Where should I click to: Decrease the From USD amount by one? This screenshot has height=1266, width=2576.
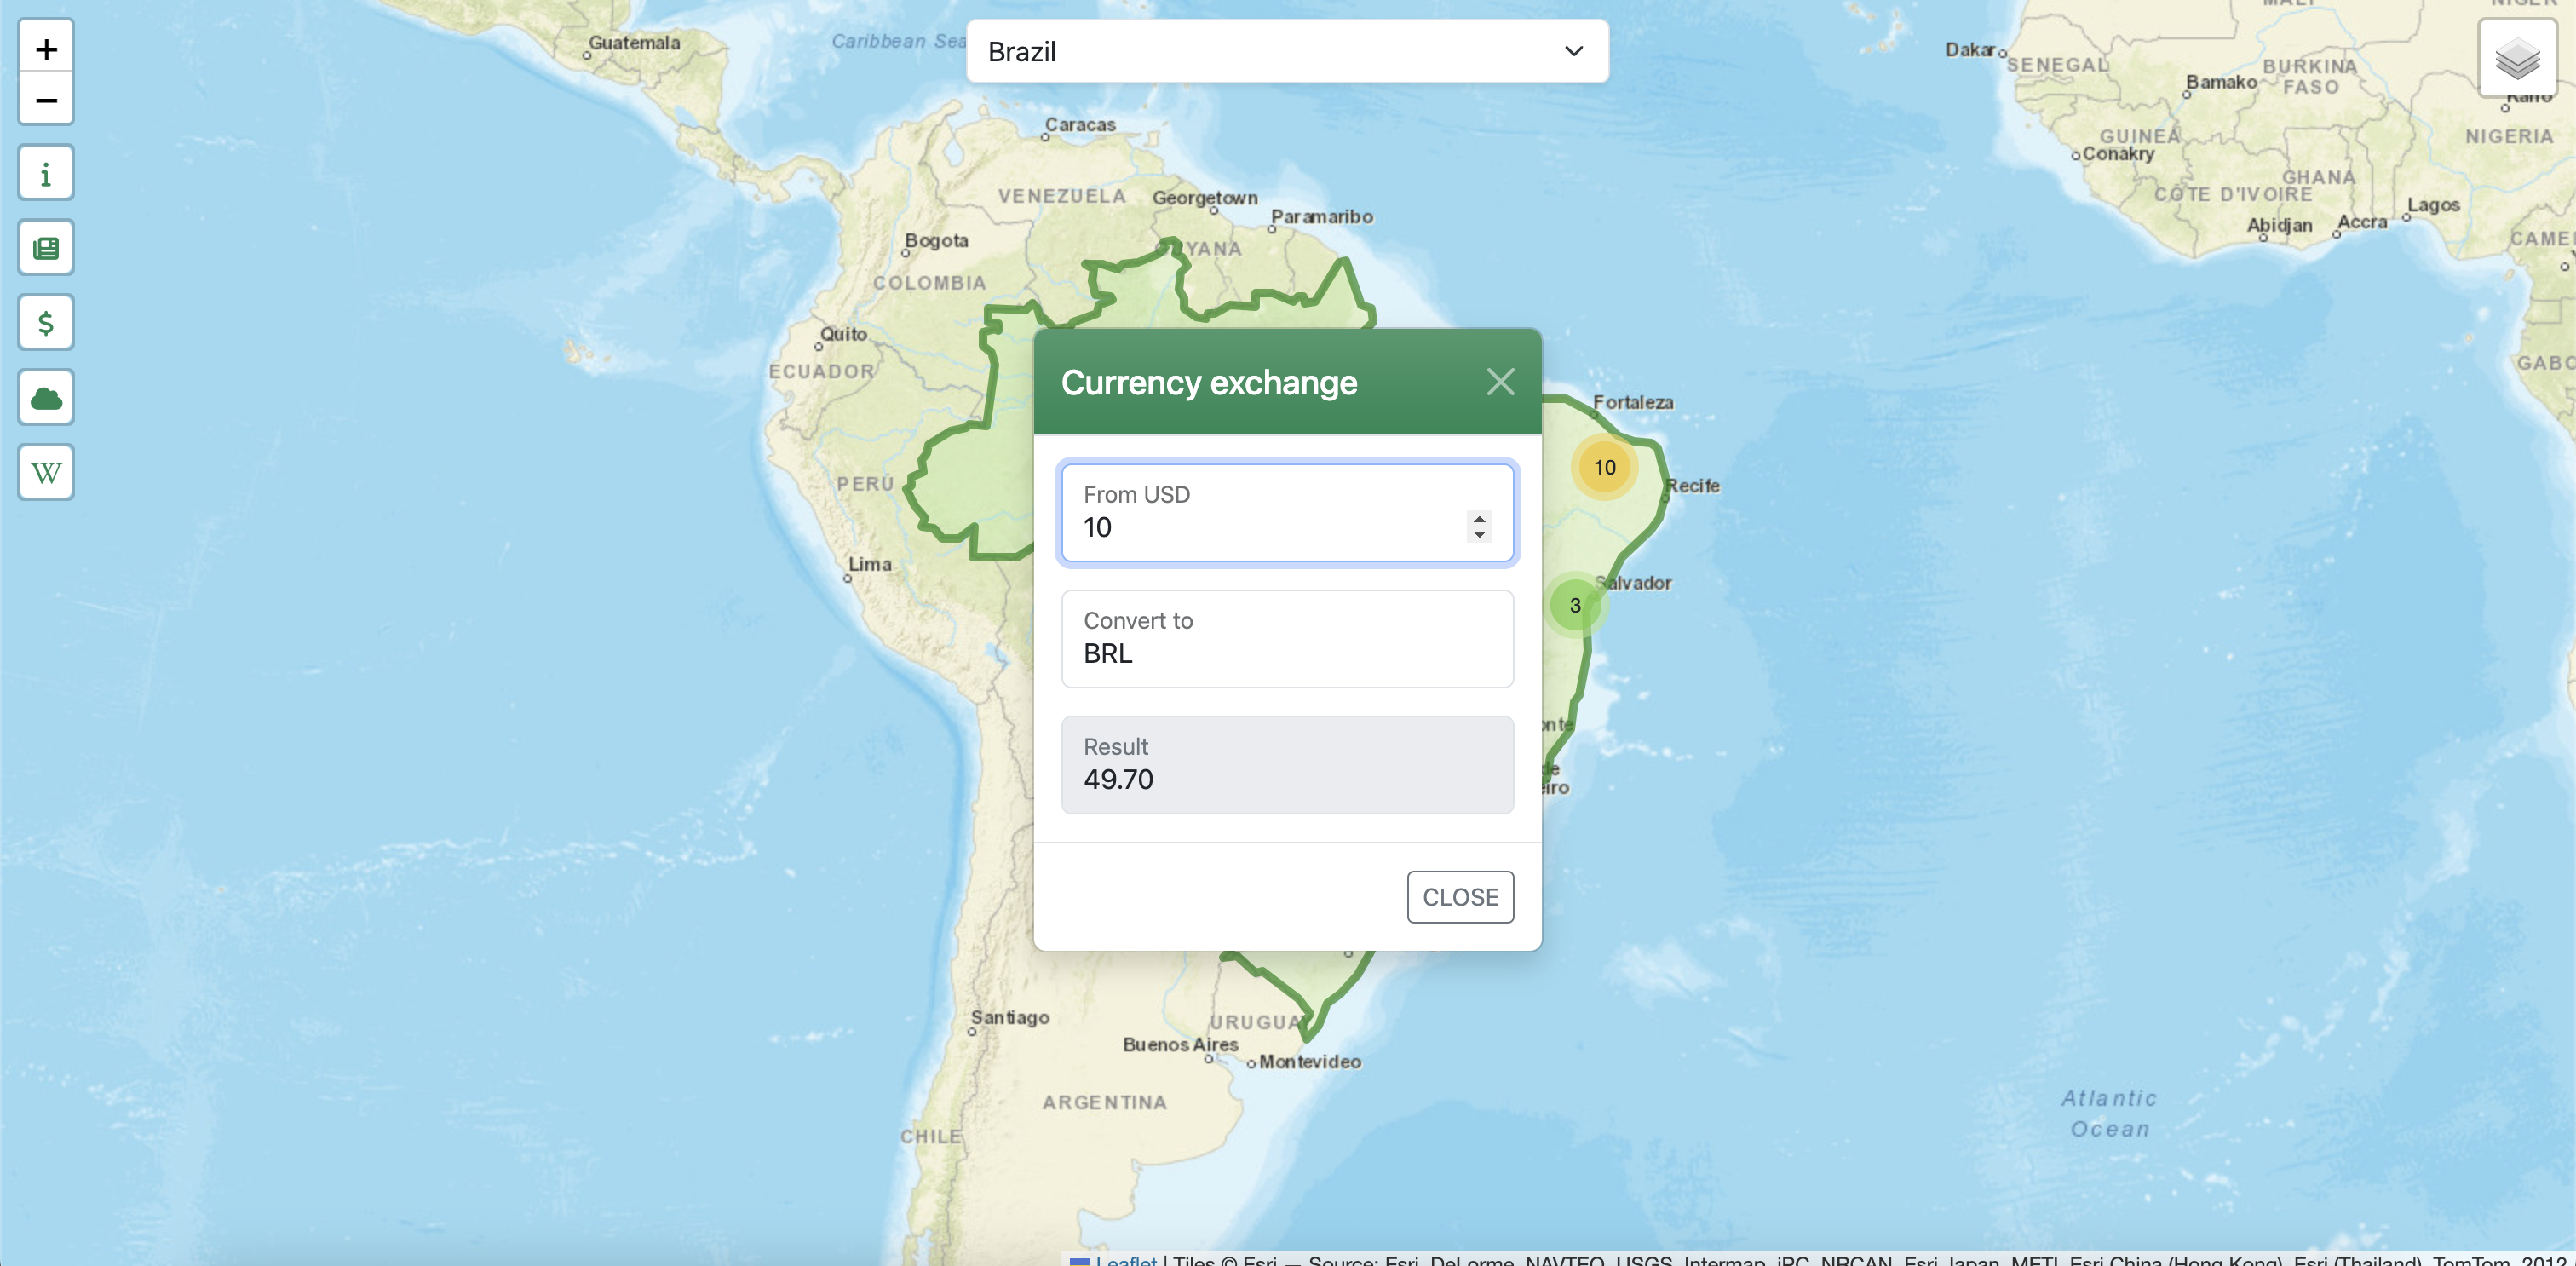pos(1479,535)
